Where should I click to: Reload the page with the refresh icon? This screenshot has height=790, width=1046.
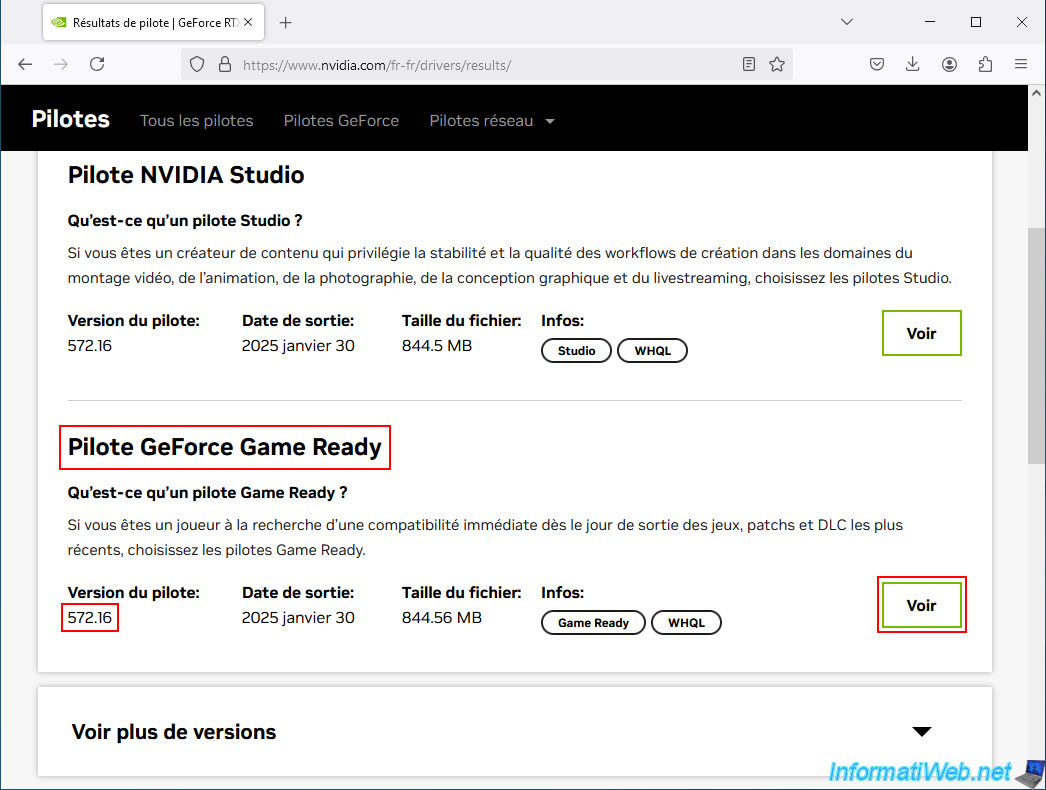click(97, 65)
